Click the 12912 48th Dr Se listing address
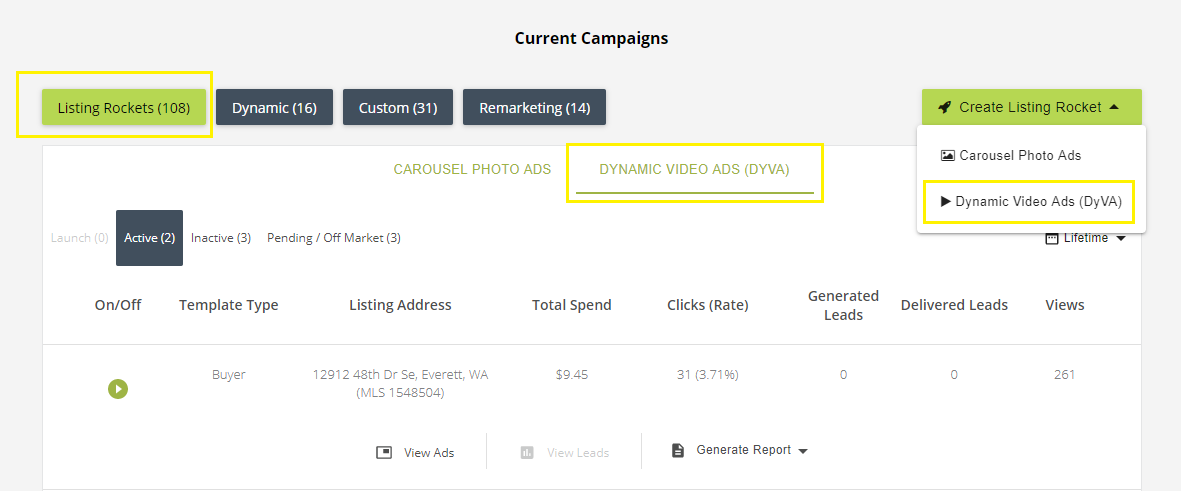1181x491 pixels. tap(400, 375)
